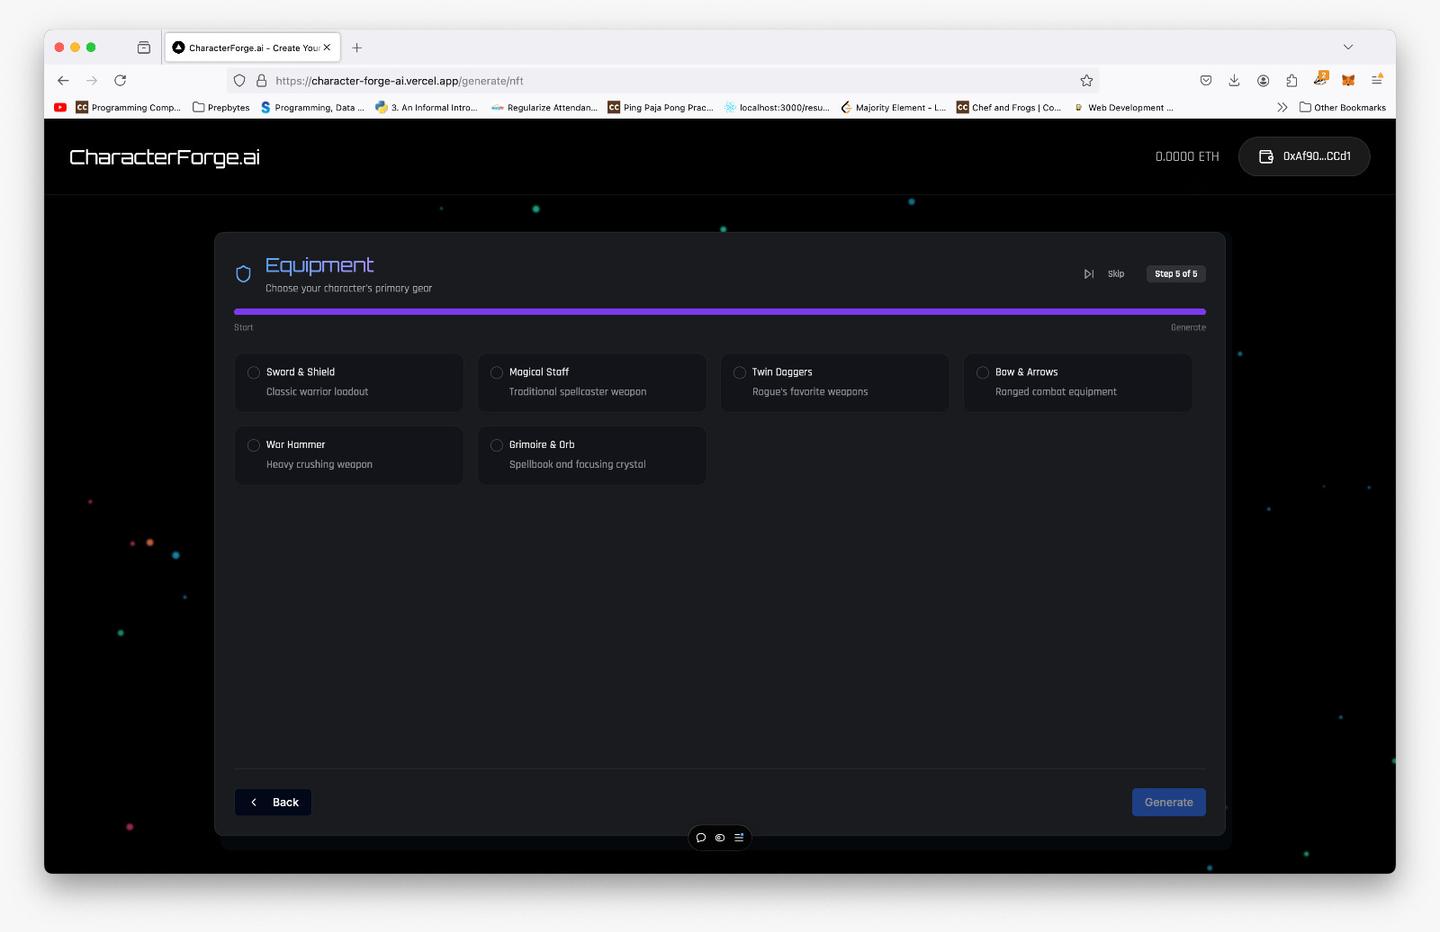Open the Firefox application menu

pos(1377,80)
